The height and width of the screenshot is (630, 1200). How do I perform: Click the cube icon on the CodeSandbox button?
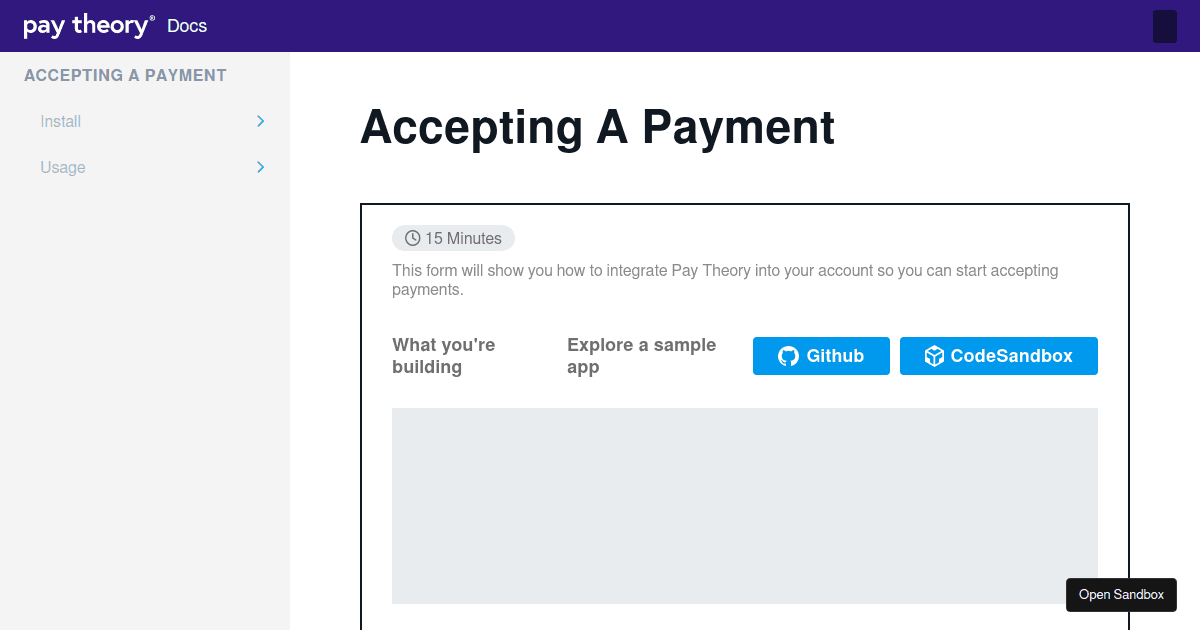point(934,356)
